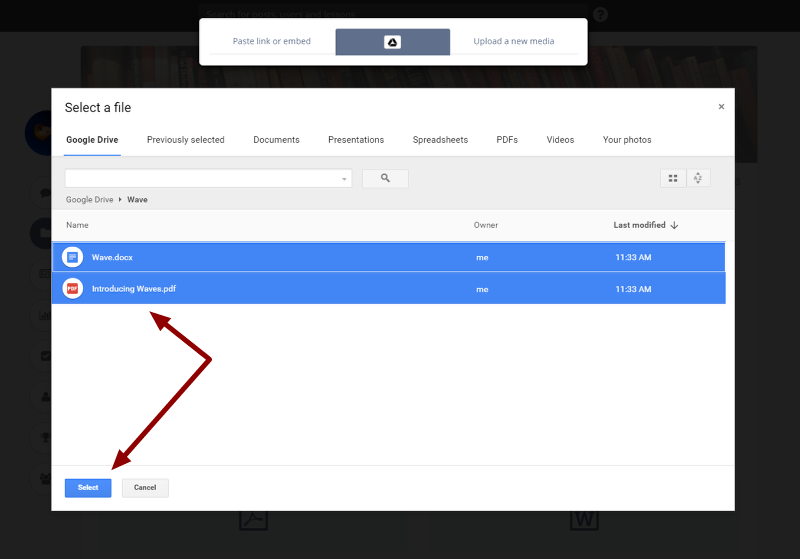800x559 pixels.
Task: Open the PDFs tab
Action: pyautogui.click(x=507, y=140)
